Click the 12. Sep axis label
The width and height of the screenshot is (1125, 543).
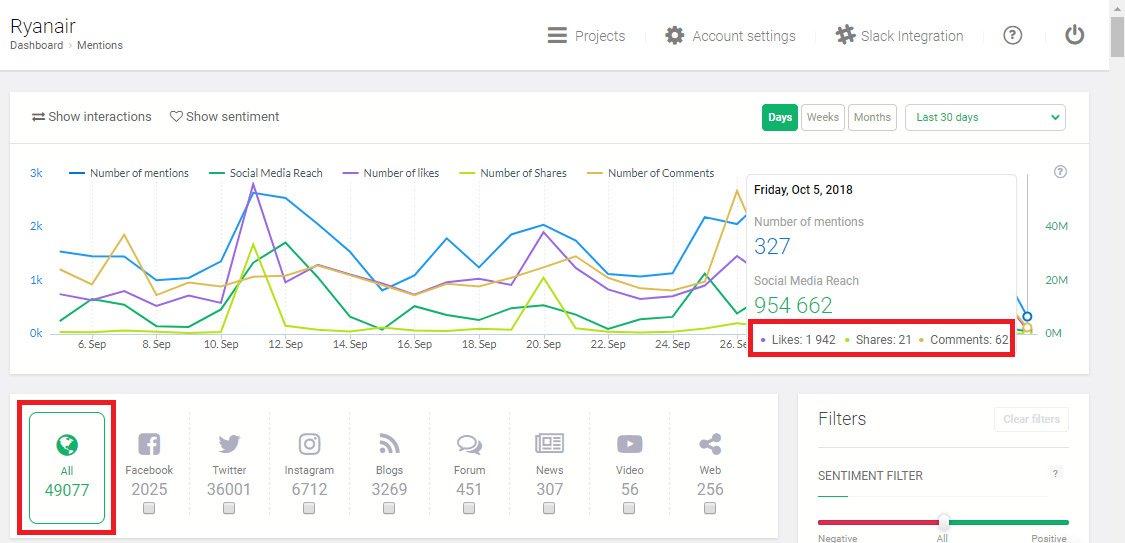(x=286, y=344)
